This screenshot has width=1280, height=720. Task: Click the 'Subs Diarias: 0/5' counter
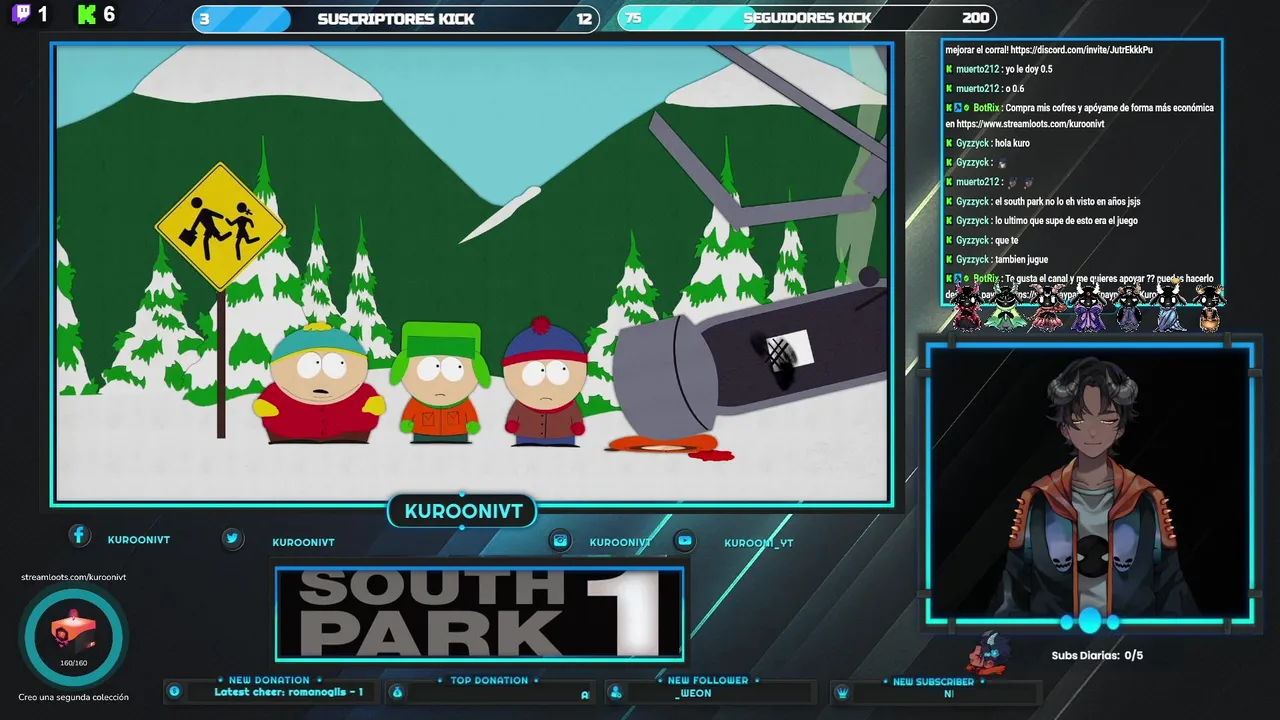click(x=1097, y=656)
